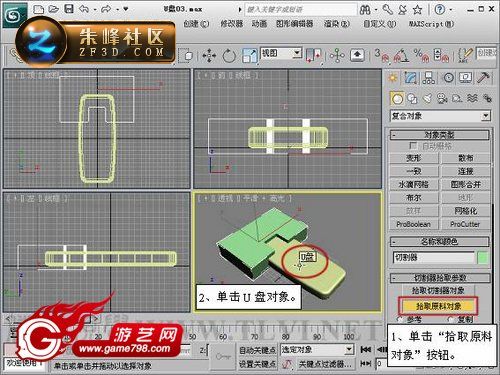Open the Utilities hammer panel
Image resolution: width=500 pixels, height=375 pixels.
pyautogui.click(x=483, y=78)
